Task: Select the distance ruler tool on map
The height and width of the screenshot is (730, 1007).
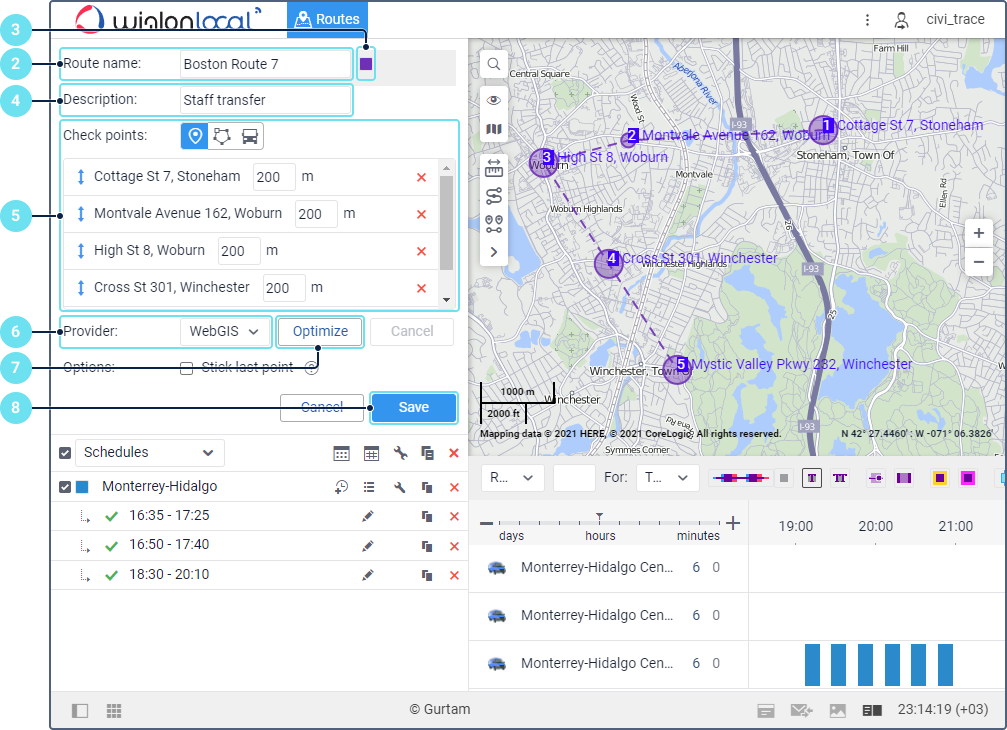Action: coord(493,168)
